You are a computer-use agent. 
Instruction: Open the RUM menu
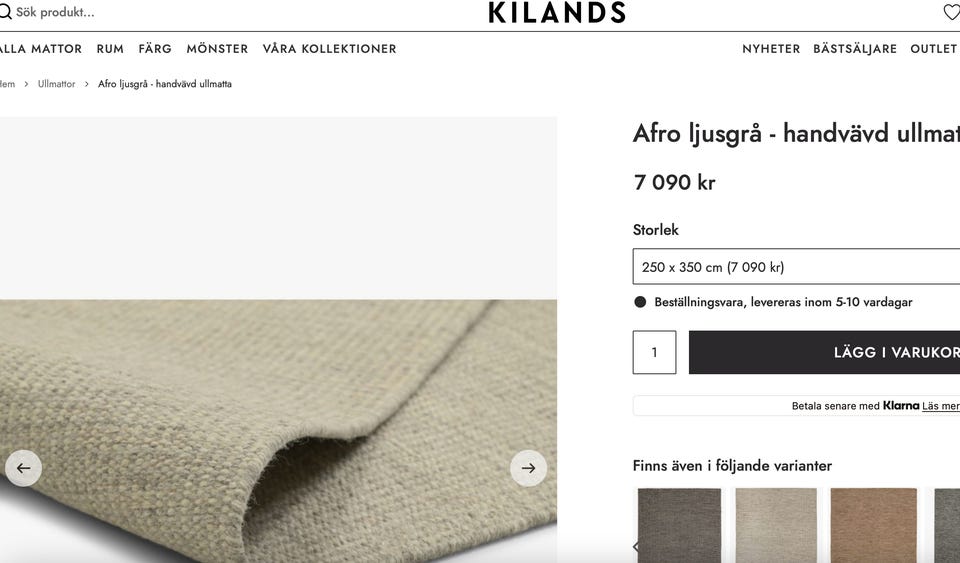110,49
